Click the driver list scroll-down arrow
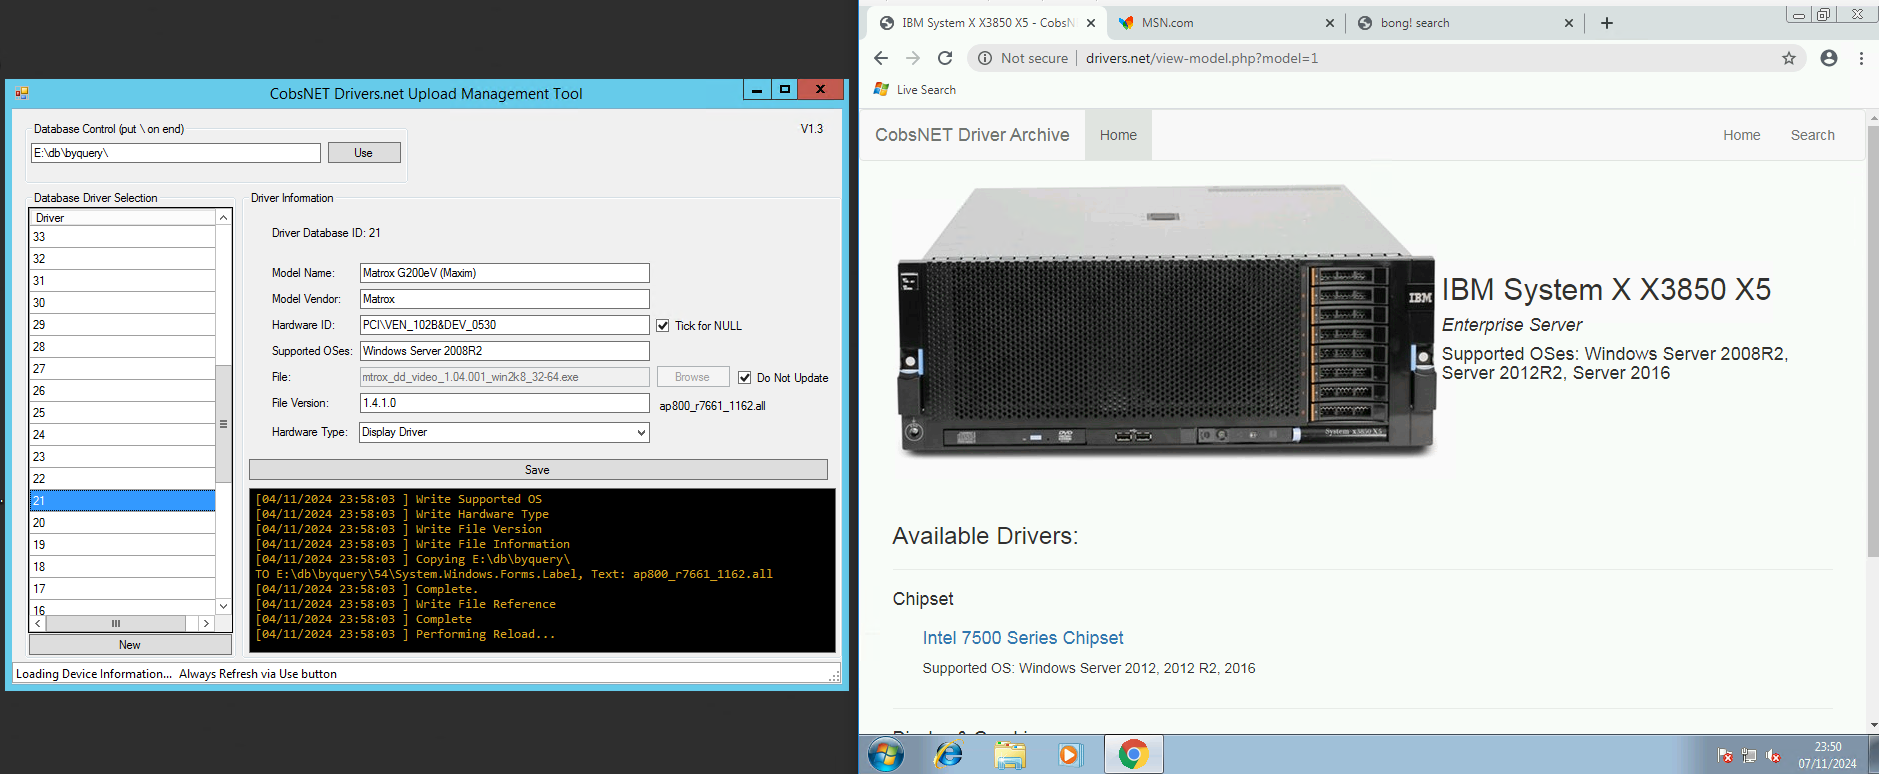Screen dimensions: 1879x774 click(223, 606)
